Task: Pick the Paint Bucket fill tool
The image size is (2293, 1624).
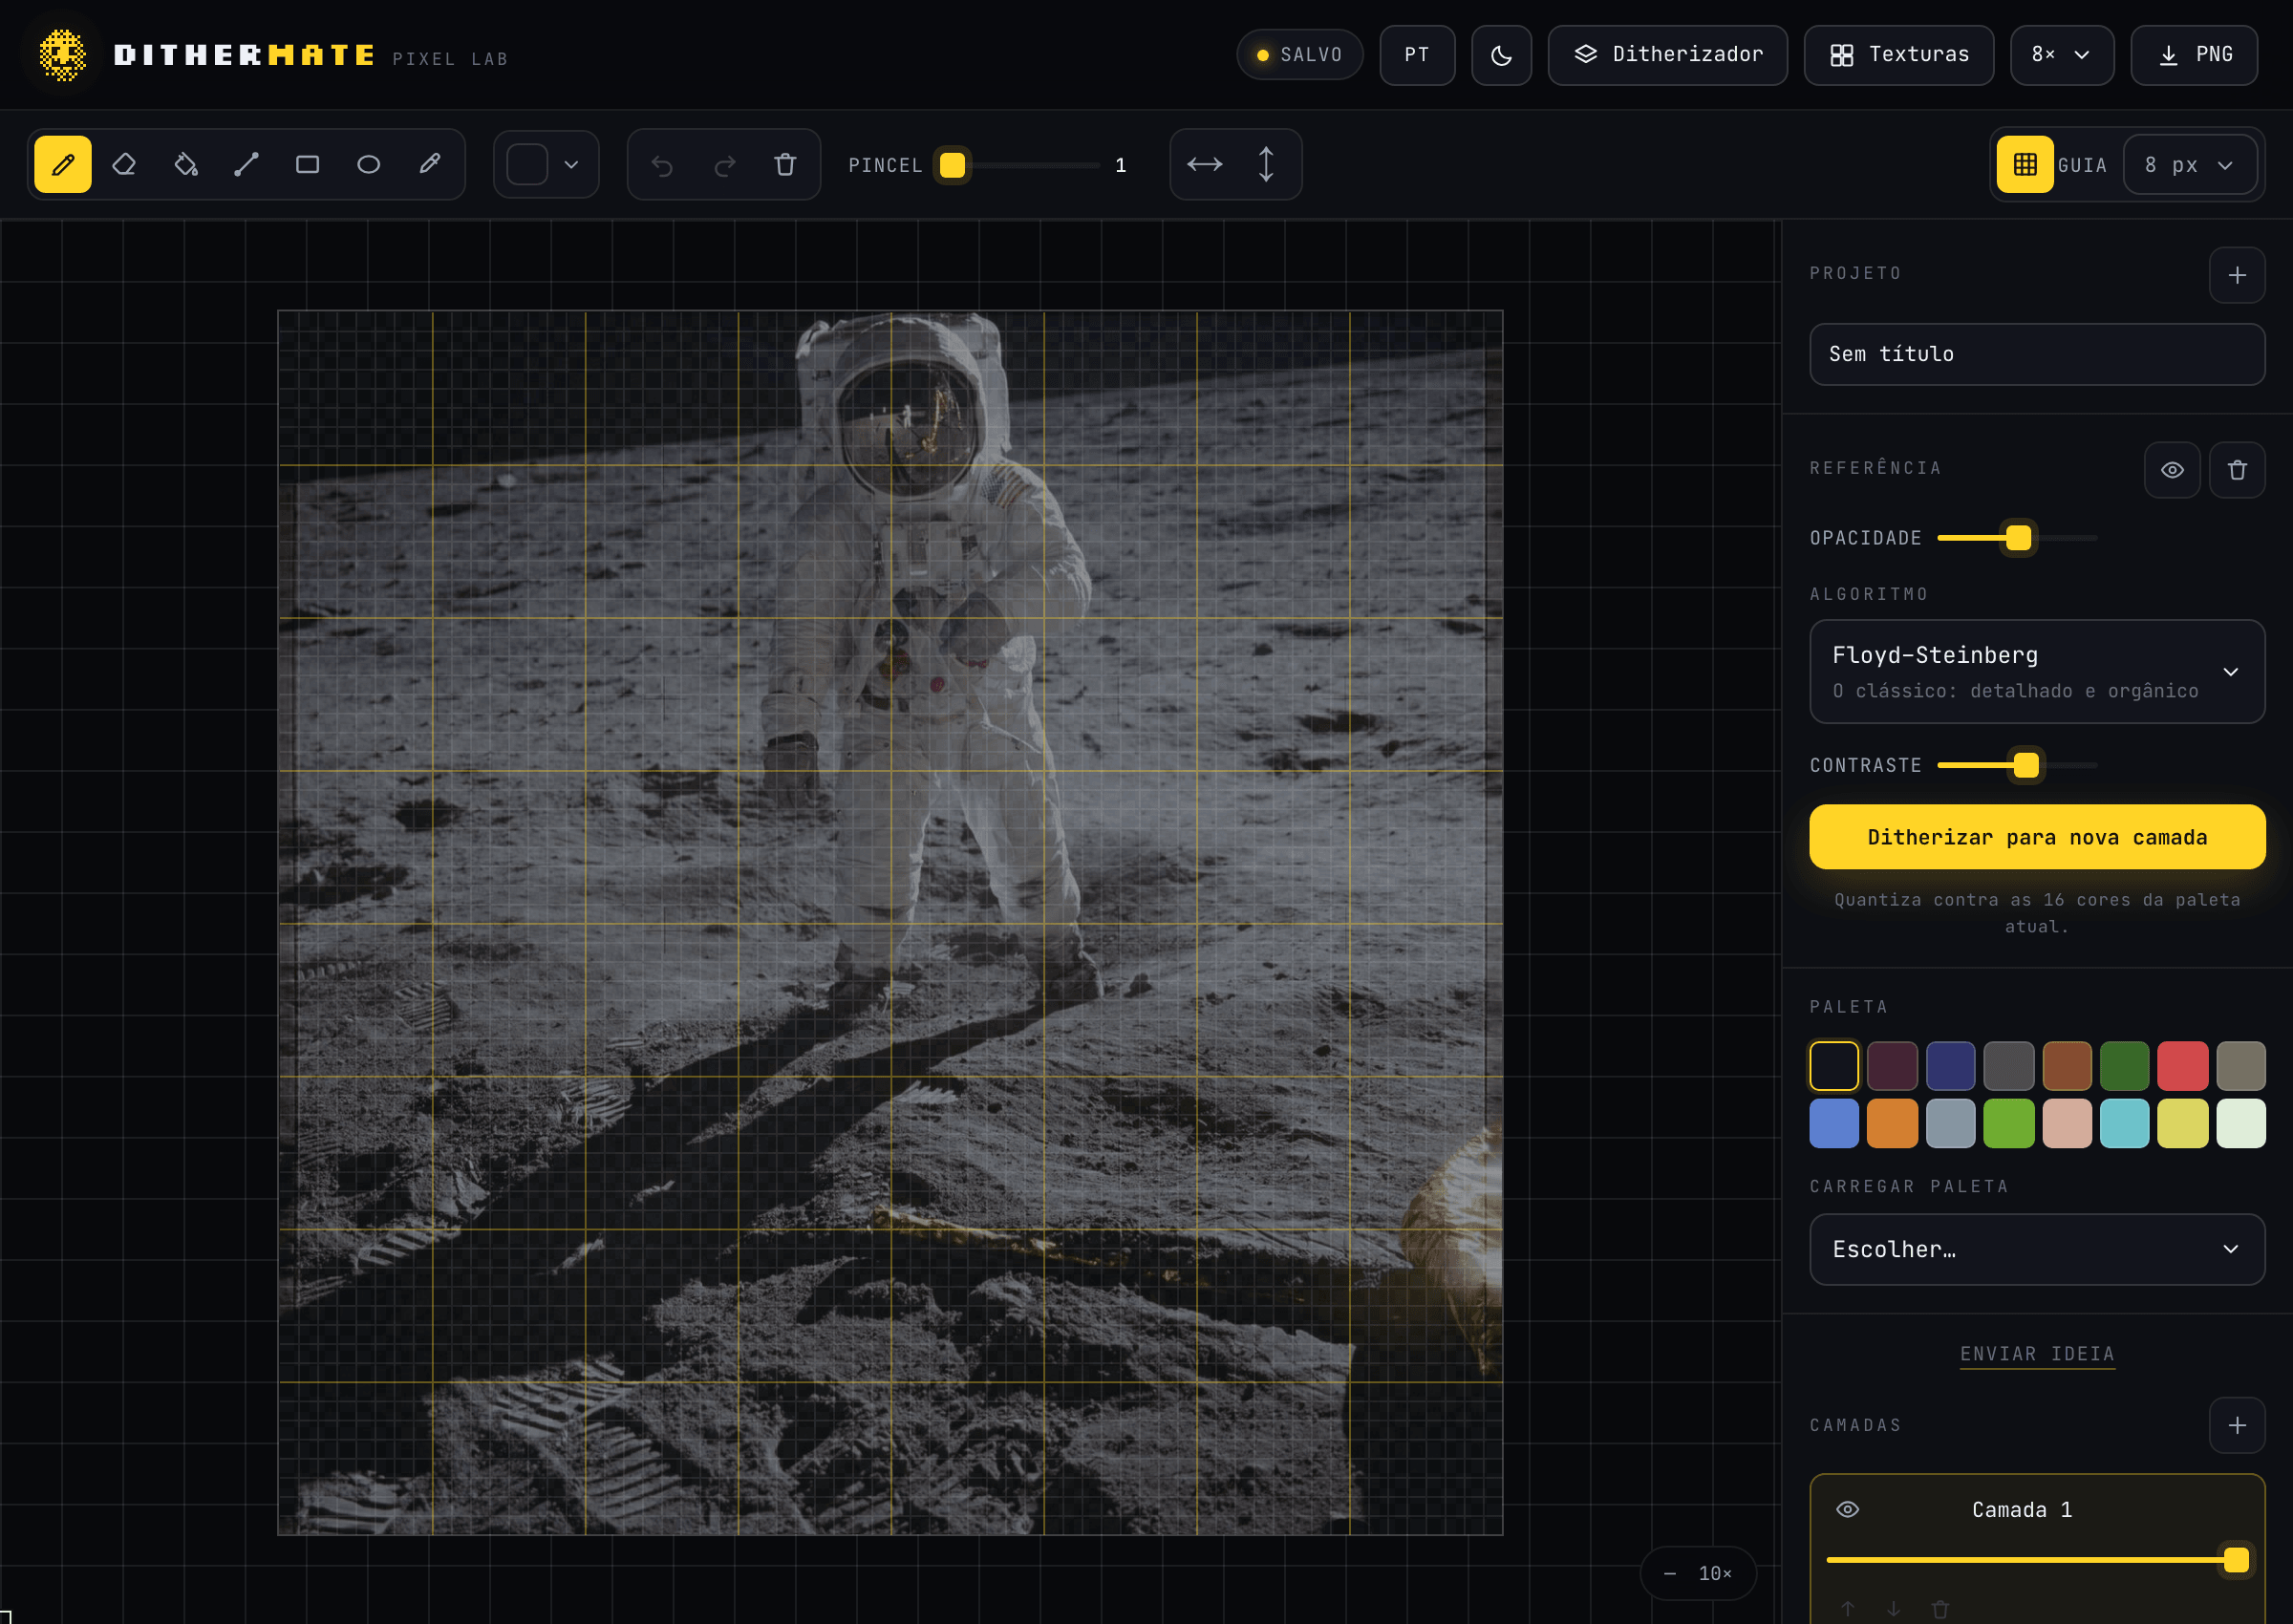Action: pyautogui.click(x=185, y=164)
